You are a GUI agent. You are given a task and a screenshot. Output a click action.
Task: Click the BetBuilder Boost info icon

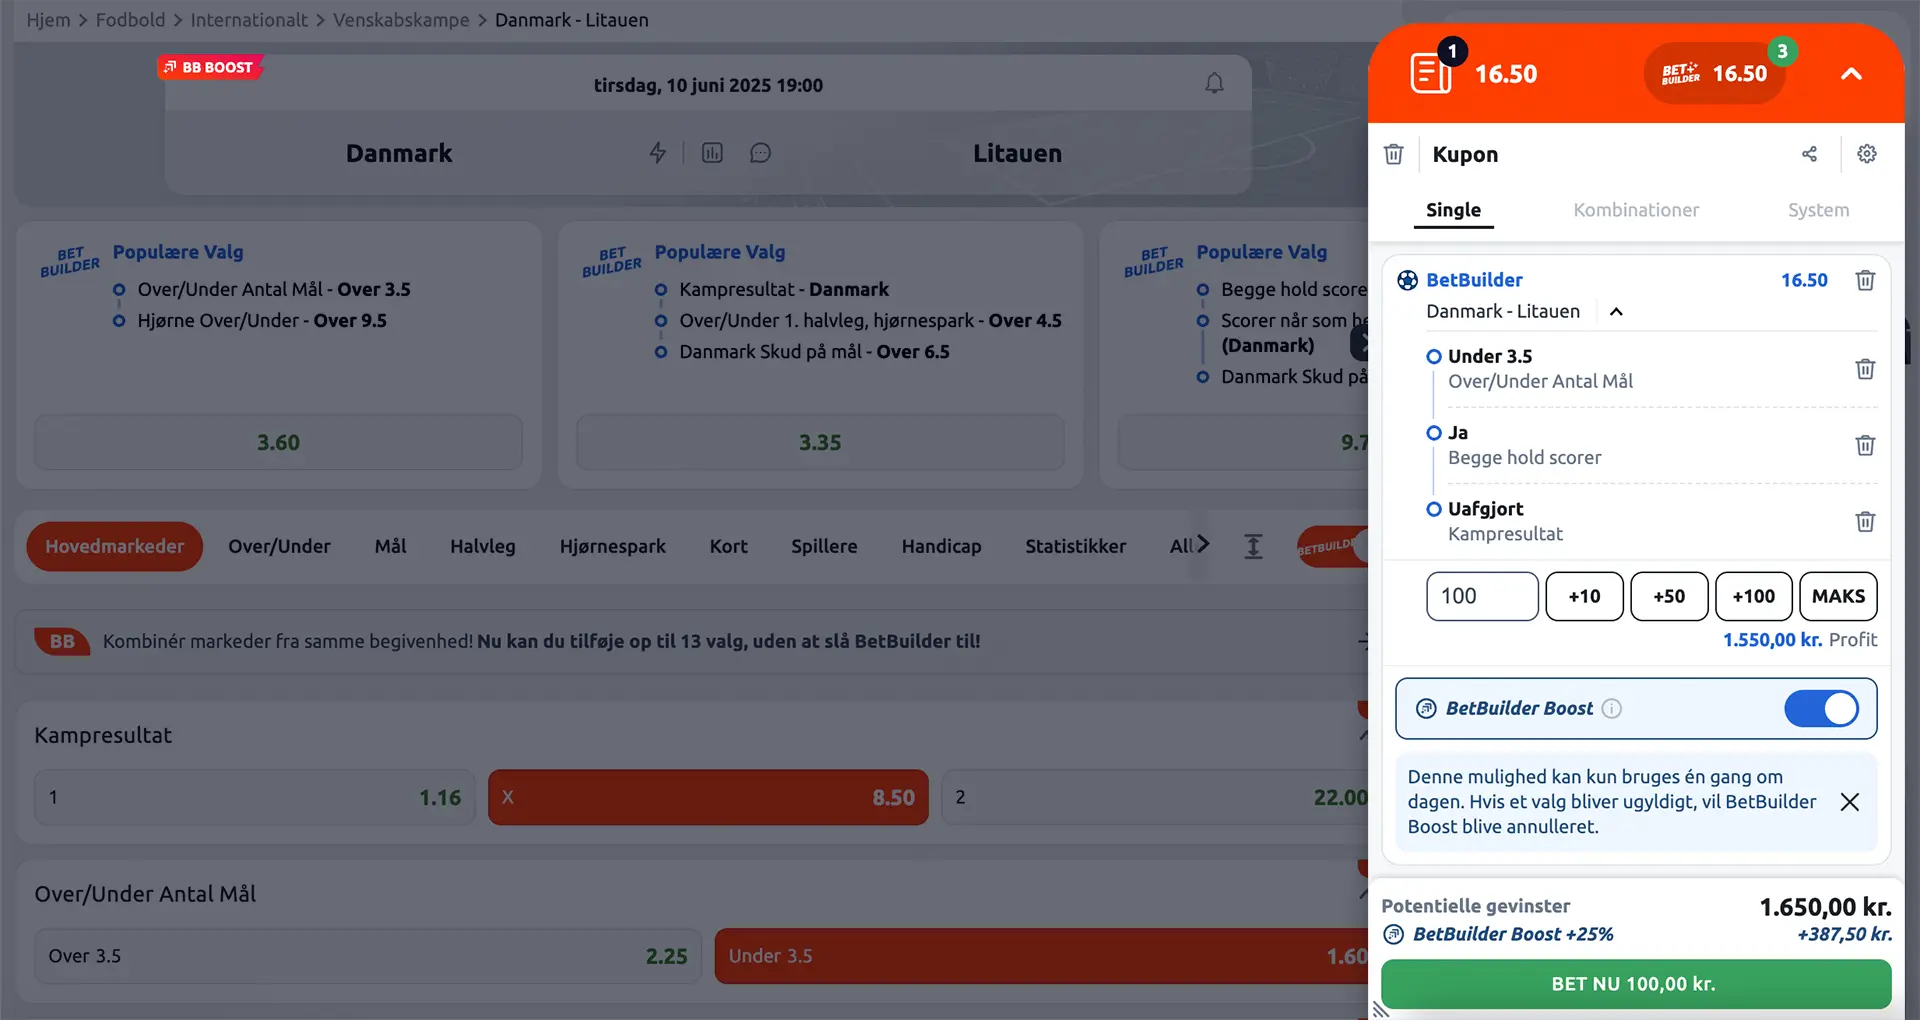1611,708
